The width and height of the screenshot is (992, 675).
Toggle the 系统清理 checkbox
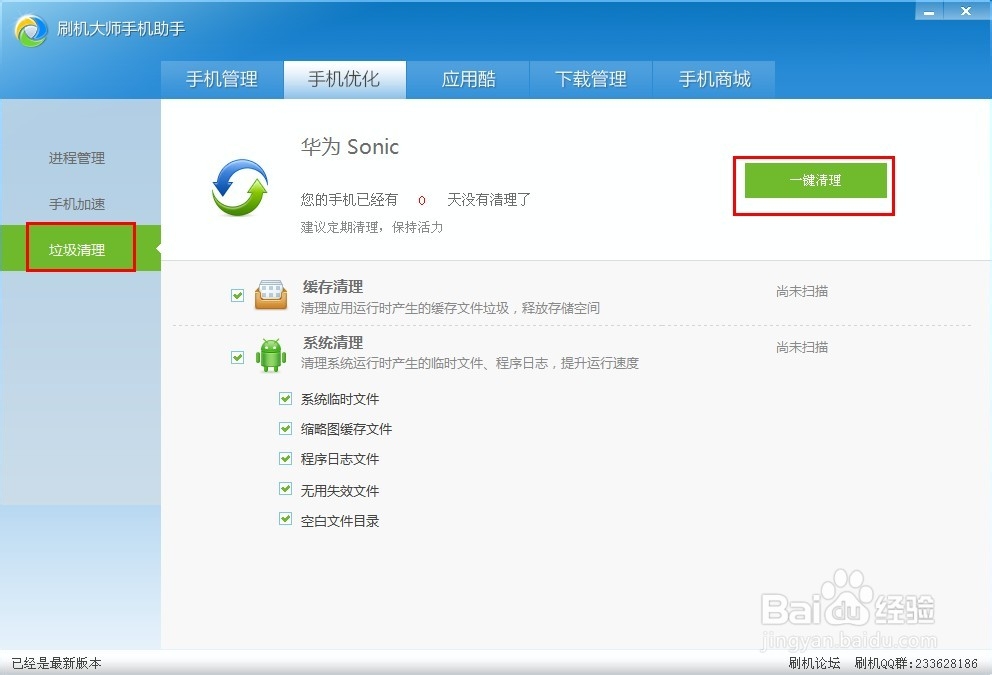click(237, 357)
